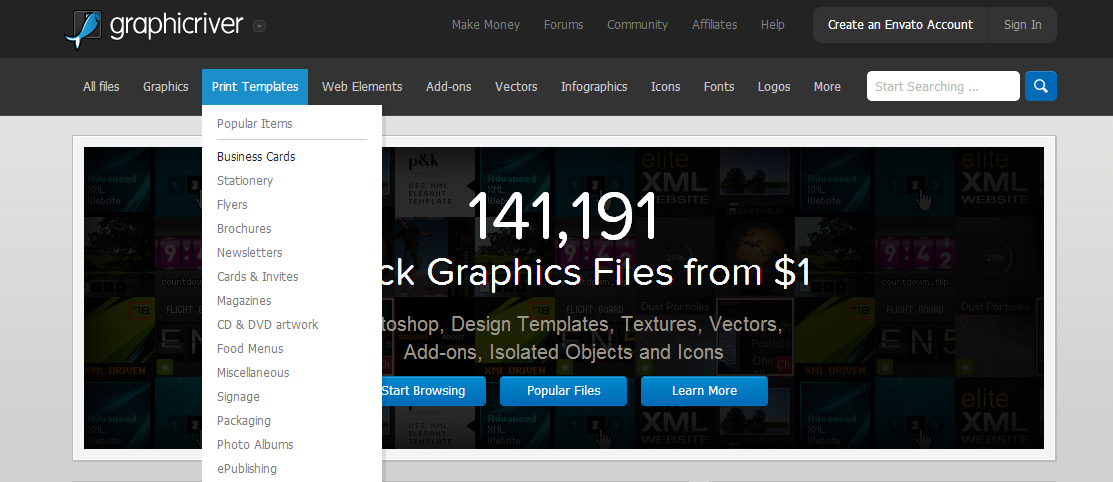The image size is (1113, 482).
Task: Click the Popular Files button
Action: point(564,391)
